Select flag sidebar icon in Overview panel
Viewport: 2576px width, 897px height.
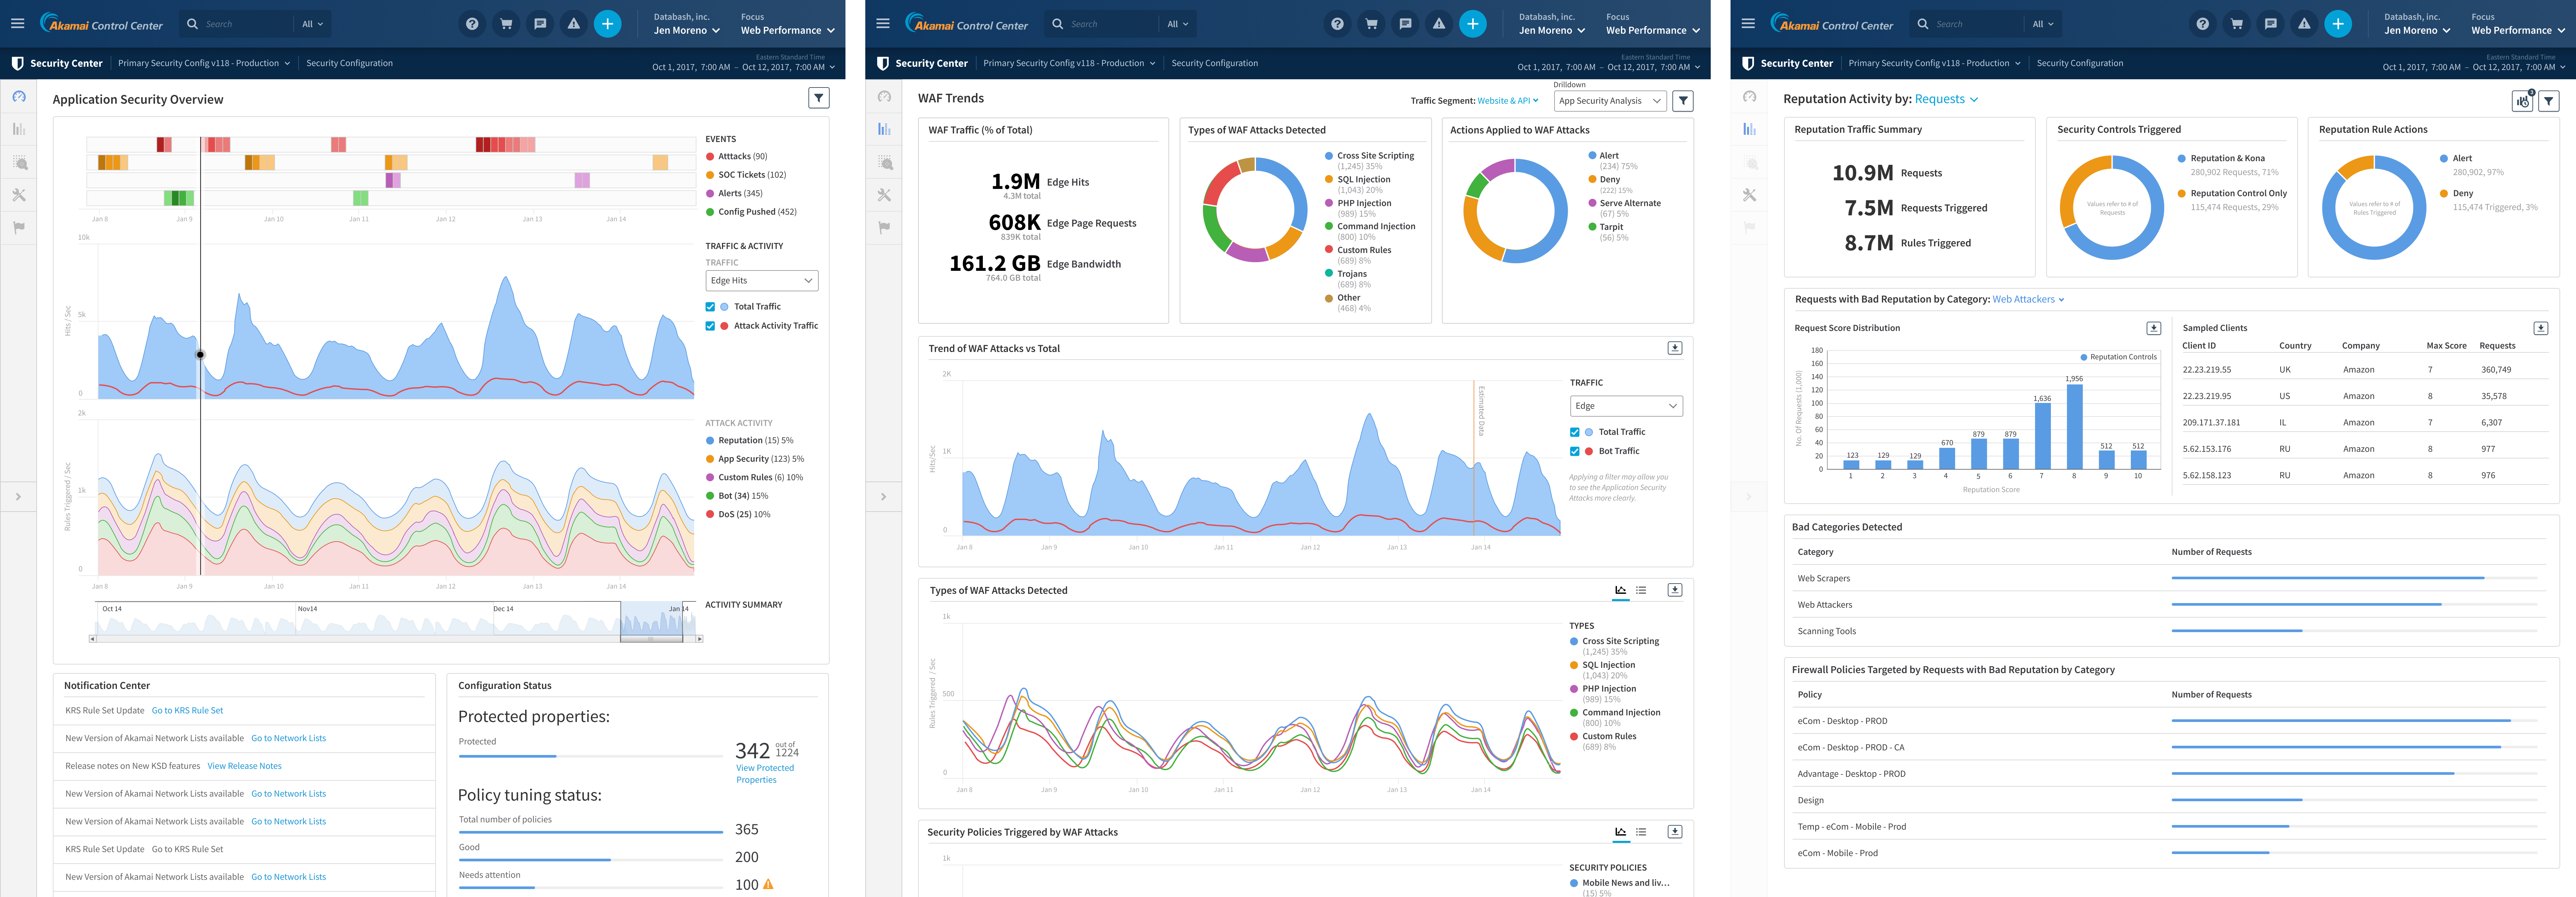(x=19, y=228)
